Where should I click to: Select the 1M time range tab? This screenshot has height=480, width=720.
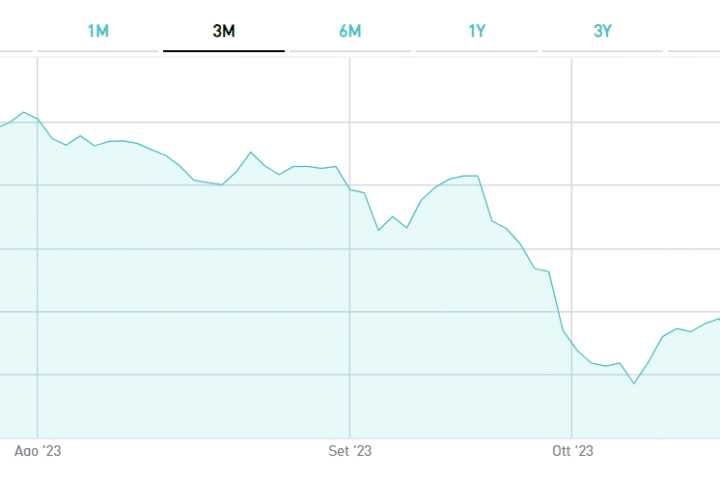[x=98, y=30]
